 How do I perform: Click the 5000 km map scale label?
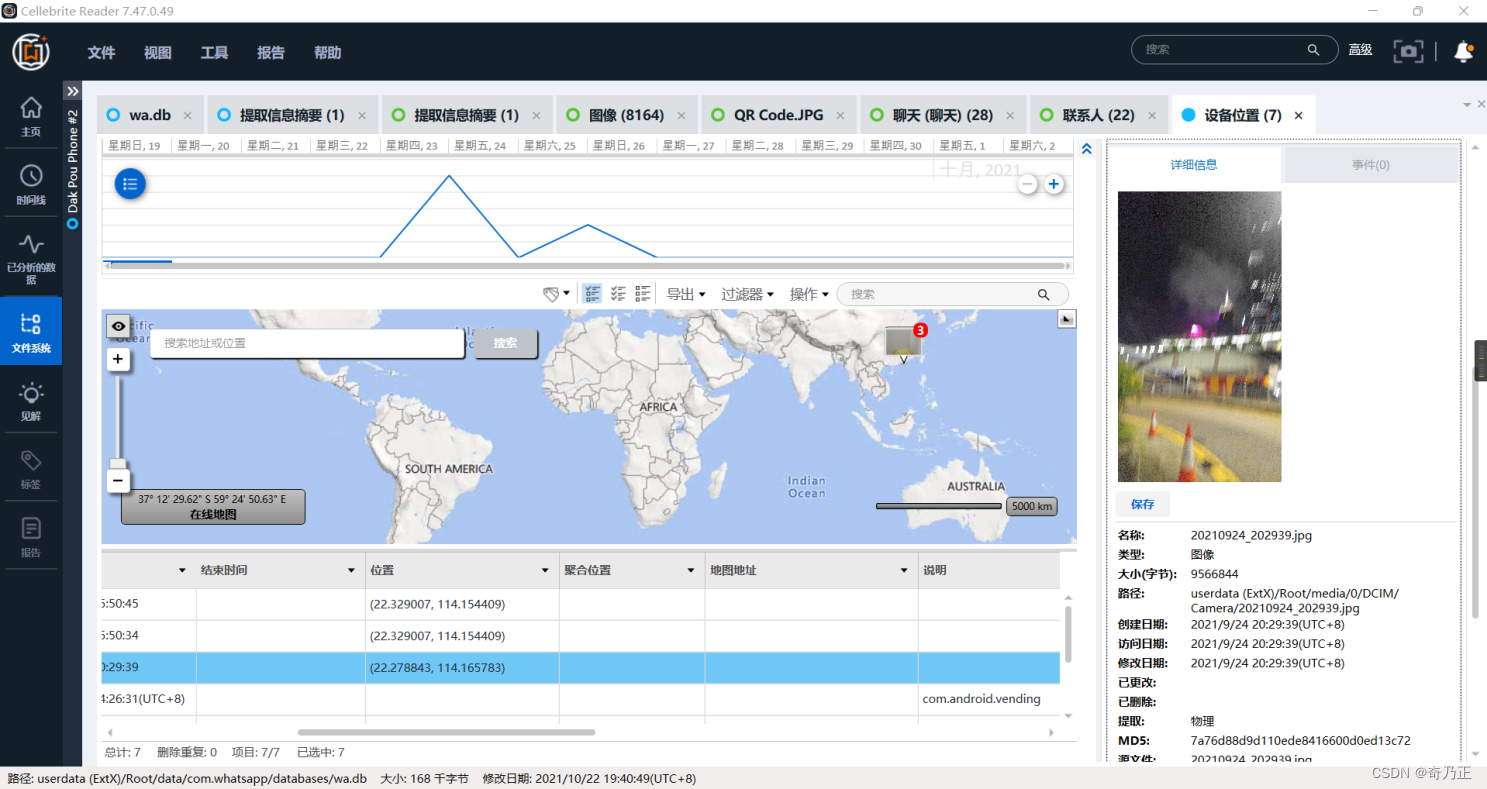tap(1031, 506)
